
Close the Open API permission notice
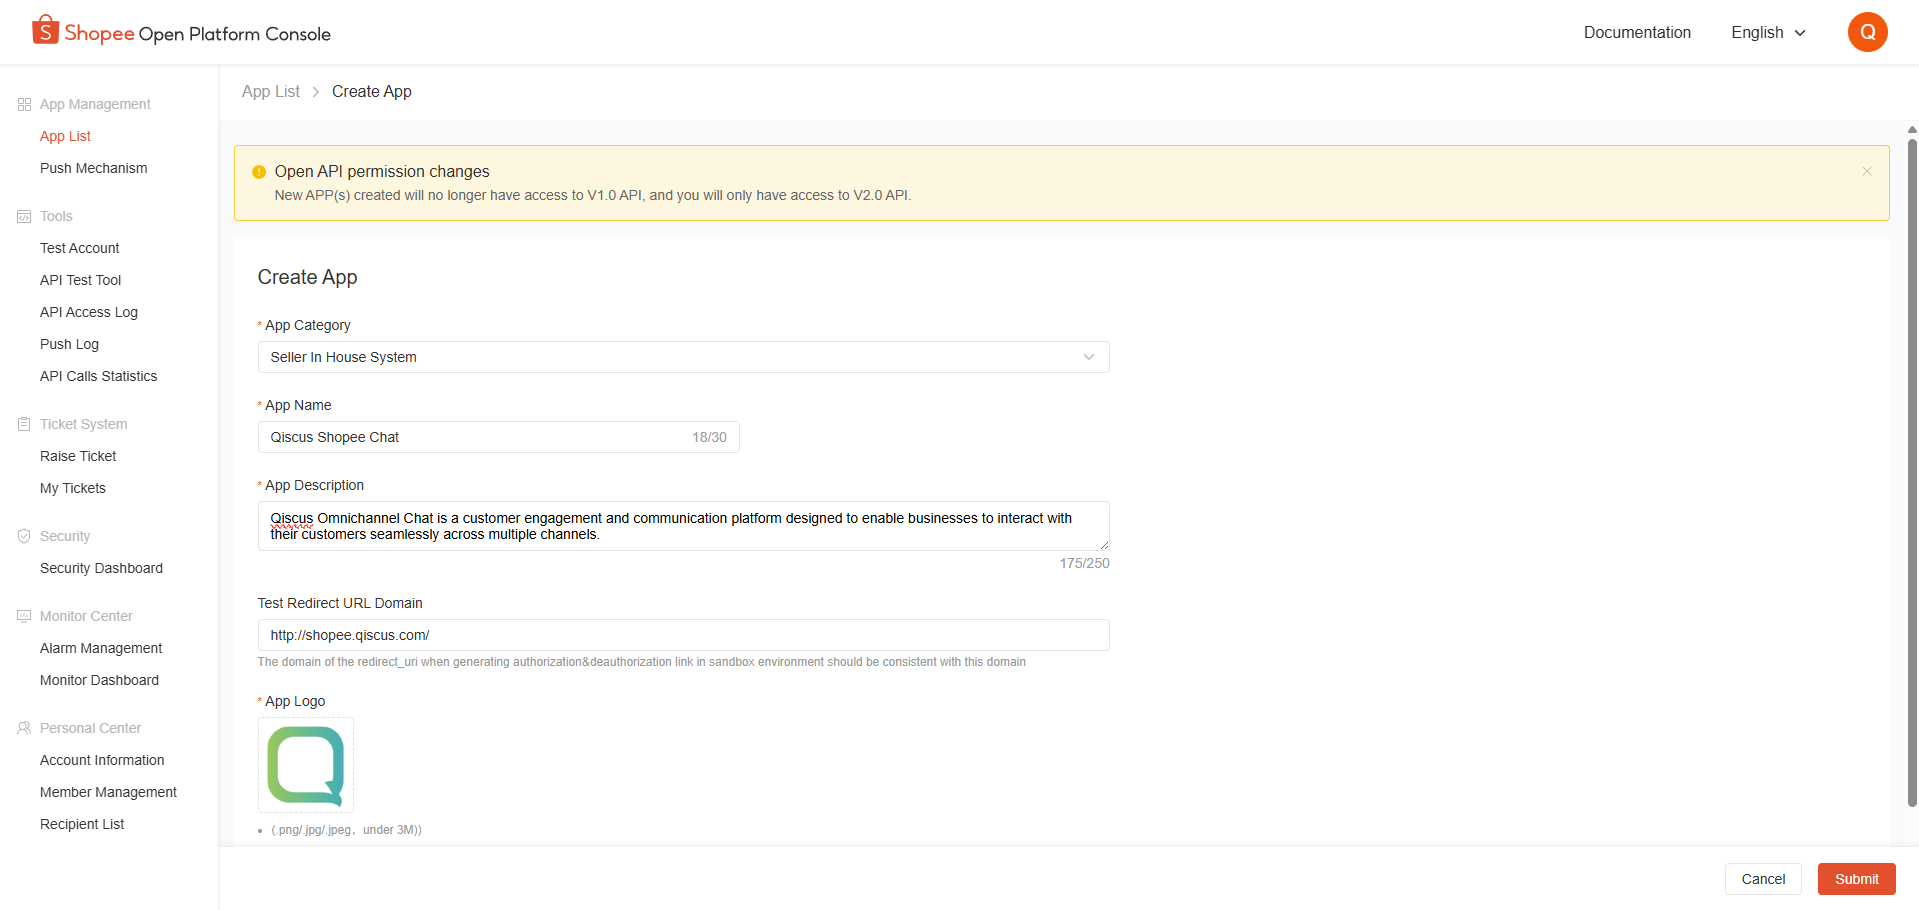(1866, 171)
